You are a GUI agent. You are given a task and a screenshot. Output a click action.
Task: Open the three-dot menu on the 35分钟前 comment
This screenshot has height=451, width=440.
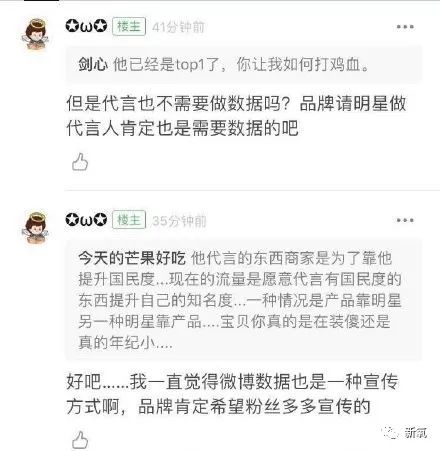click(x=405, y=220)
